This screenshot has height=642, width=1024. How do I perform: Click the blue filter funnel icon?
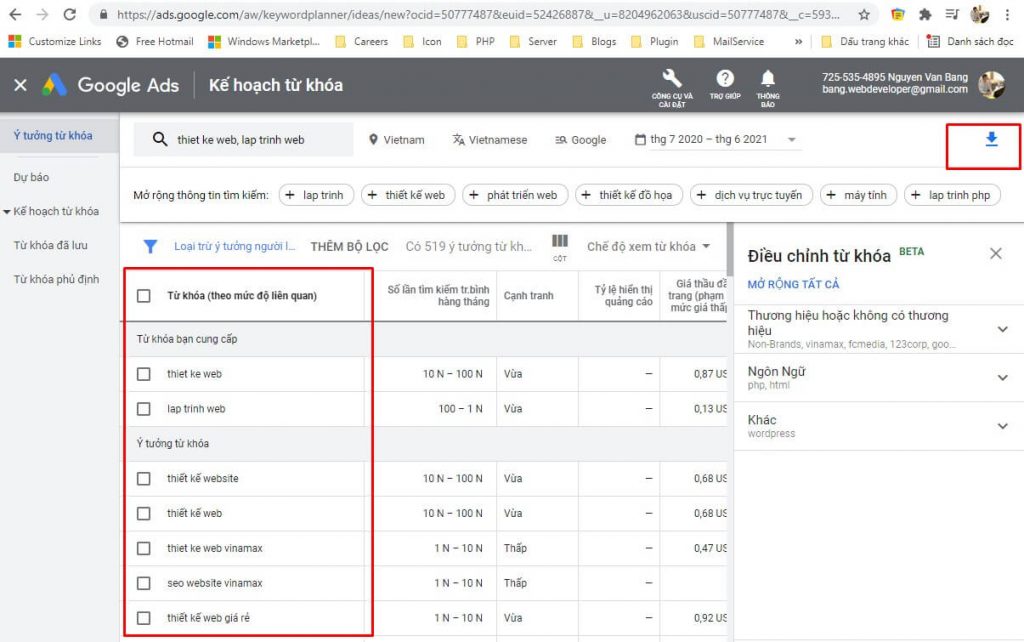click(150, 246)
